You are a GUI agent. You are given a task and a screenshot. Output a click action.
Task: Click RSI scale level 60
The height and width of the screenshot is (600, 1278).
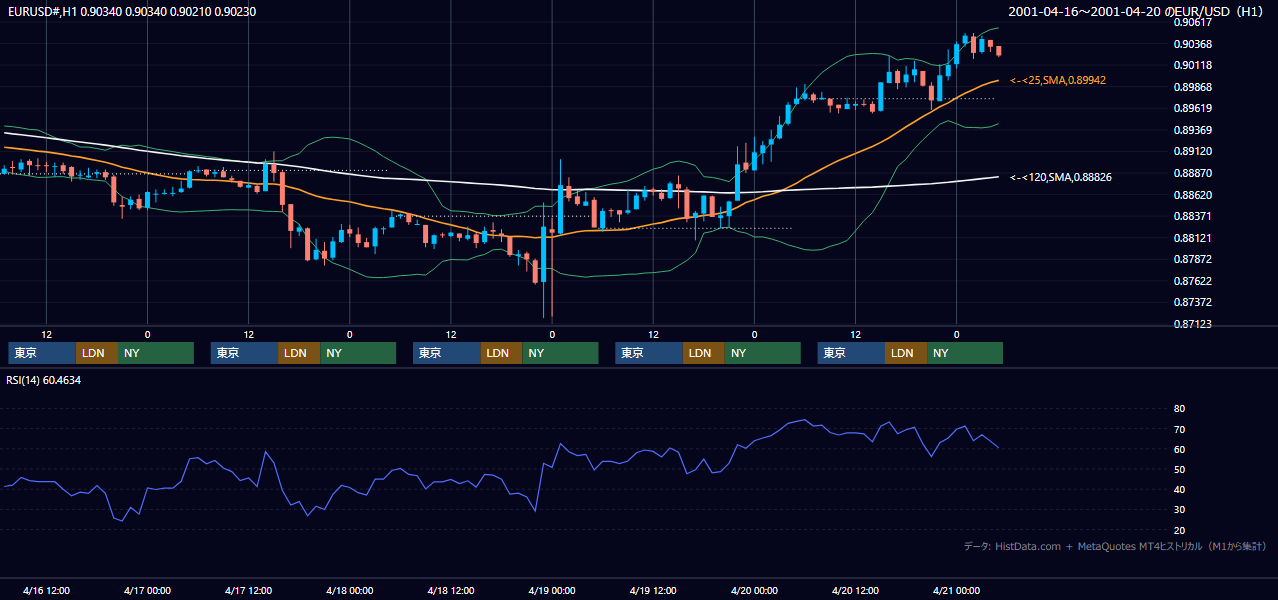1179,449
